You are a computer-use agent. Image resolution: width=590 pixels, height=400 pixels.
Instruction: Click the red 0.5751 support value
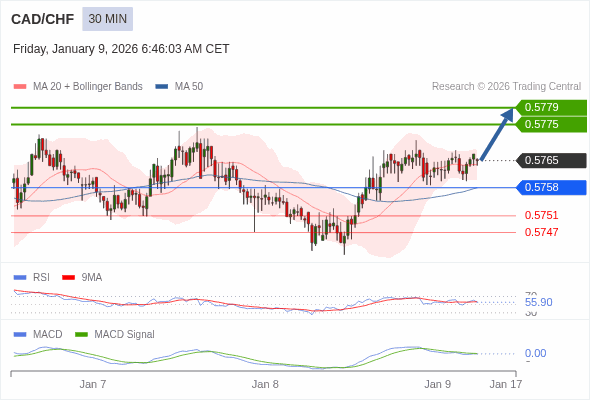click(541, 215)
